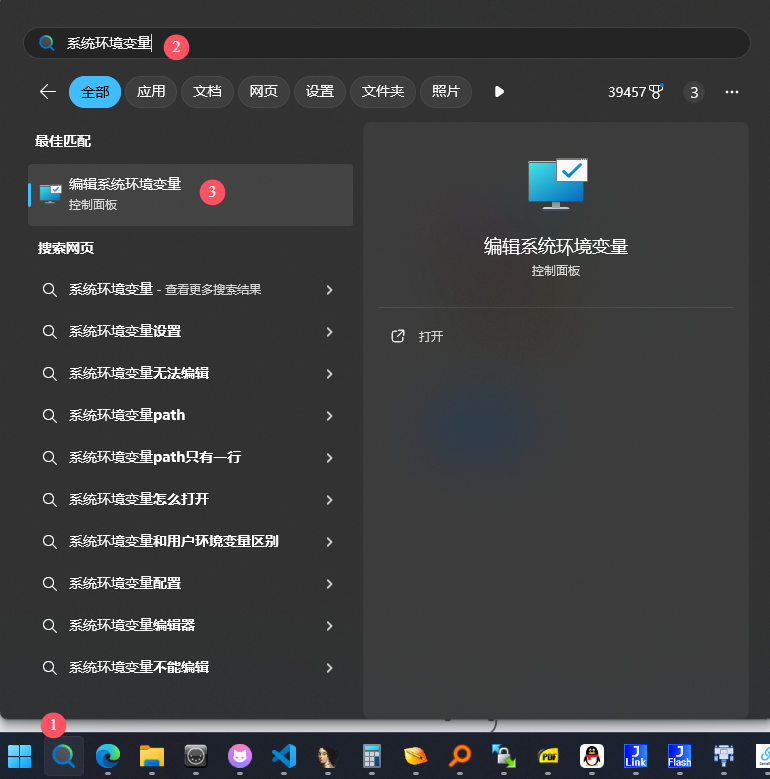The image size is (770, 779).
Task: Launch J-Flash from the taskbar
Action: 679,755
